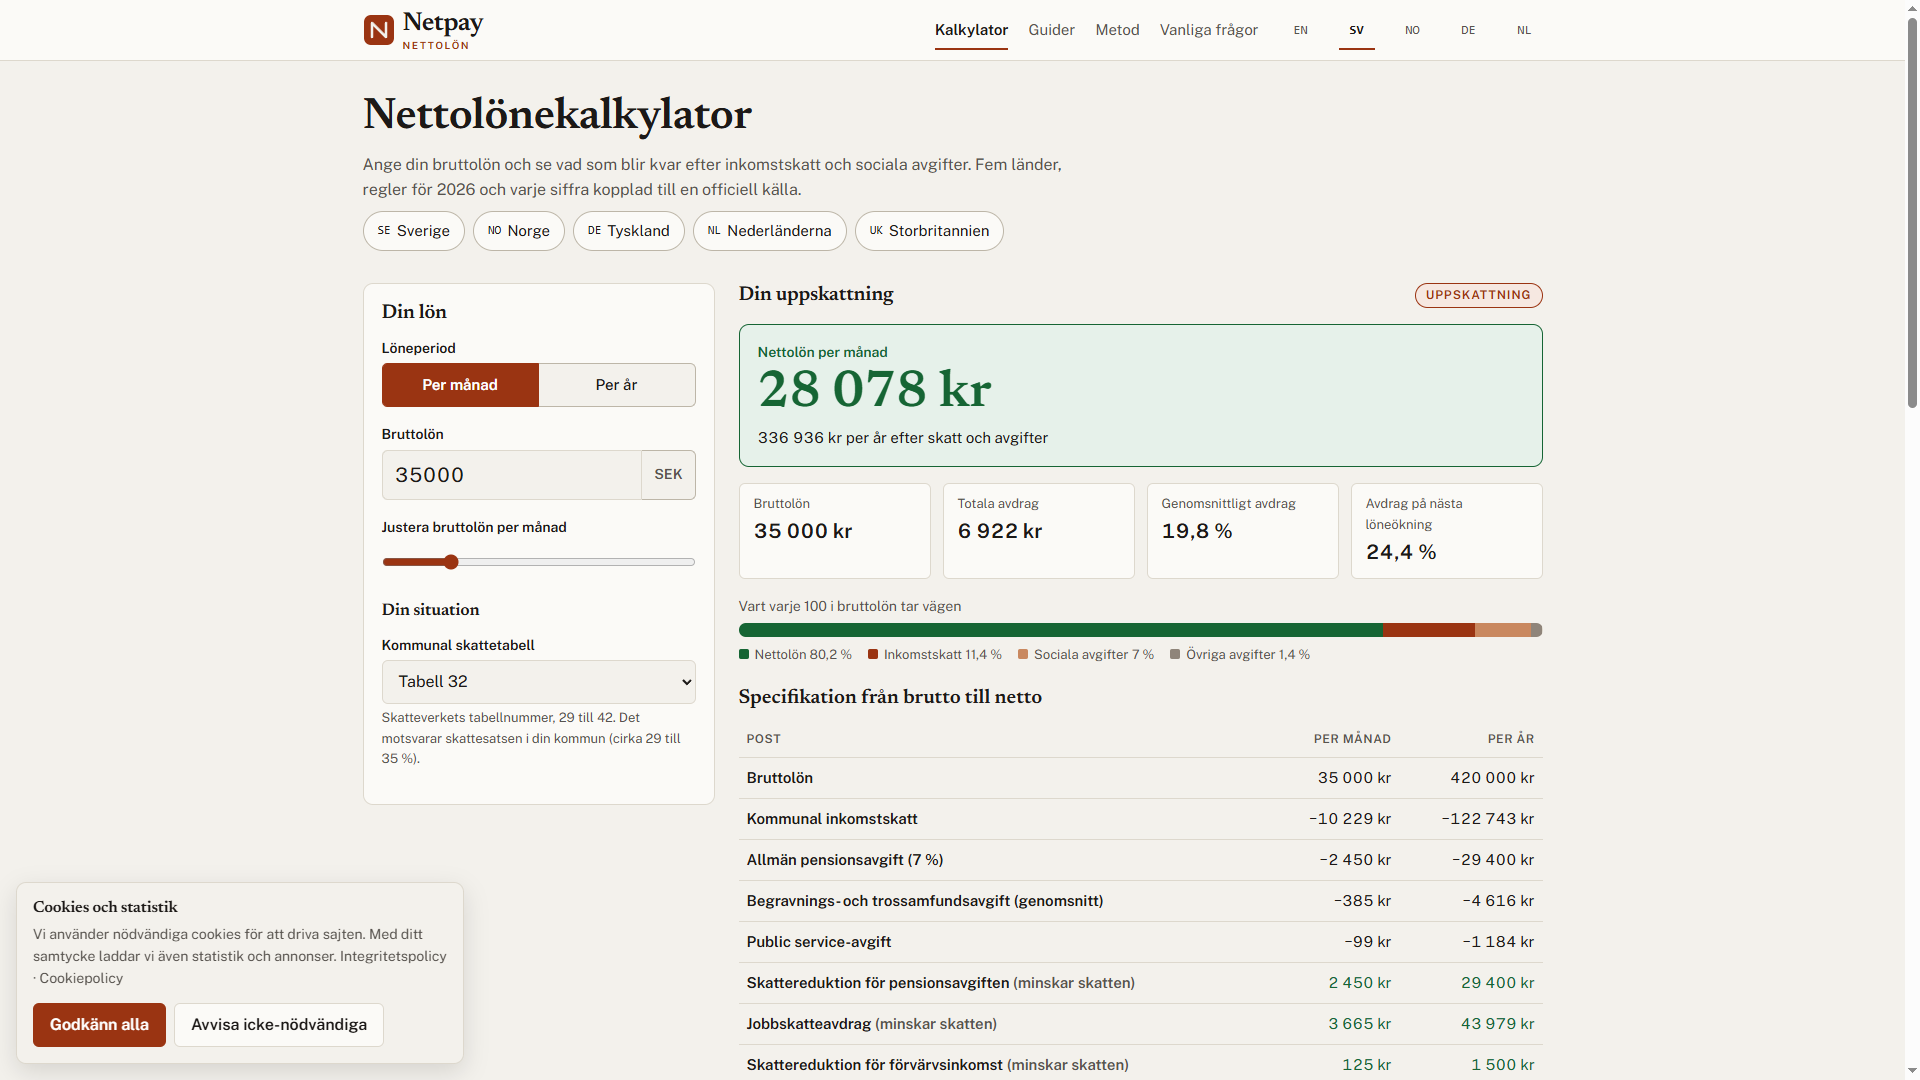Click Avvisa icke-nödvändiga cookies button

coord(279,1025)
